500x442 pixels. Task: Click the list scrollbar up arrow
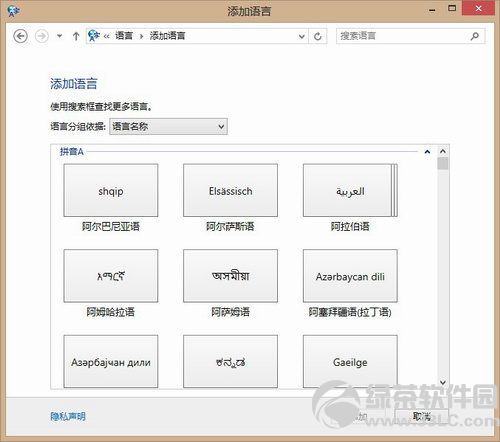point(443,151)
